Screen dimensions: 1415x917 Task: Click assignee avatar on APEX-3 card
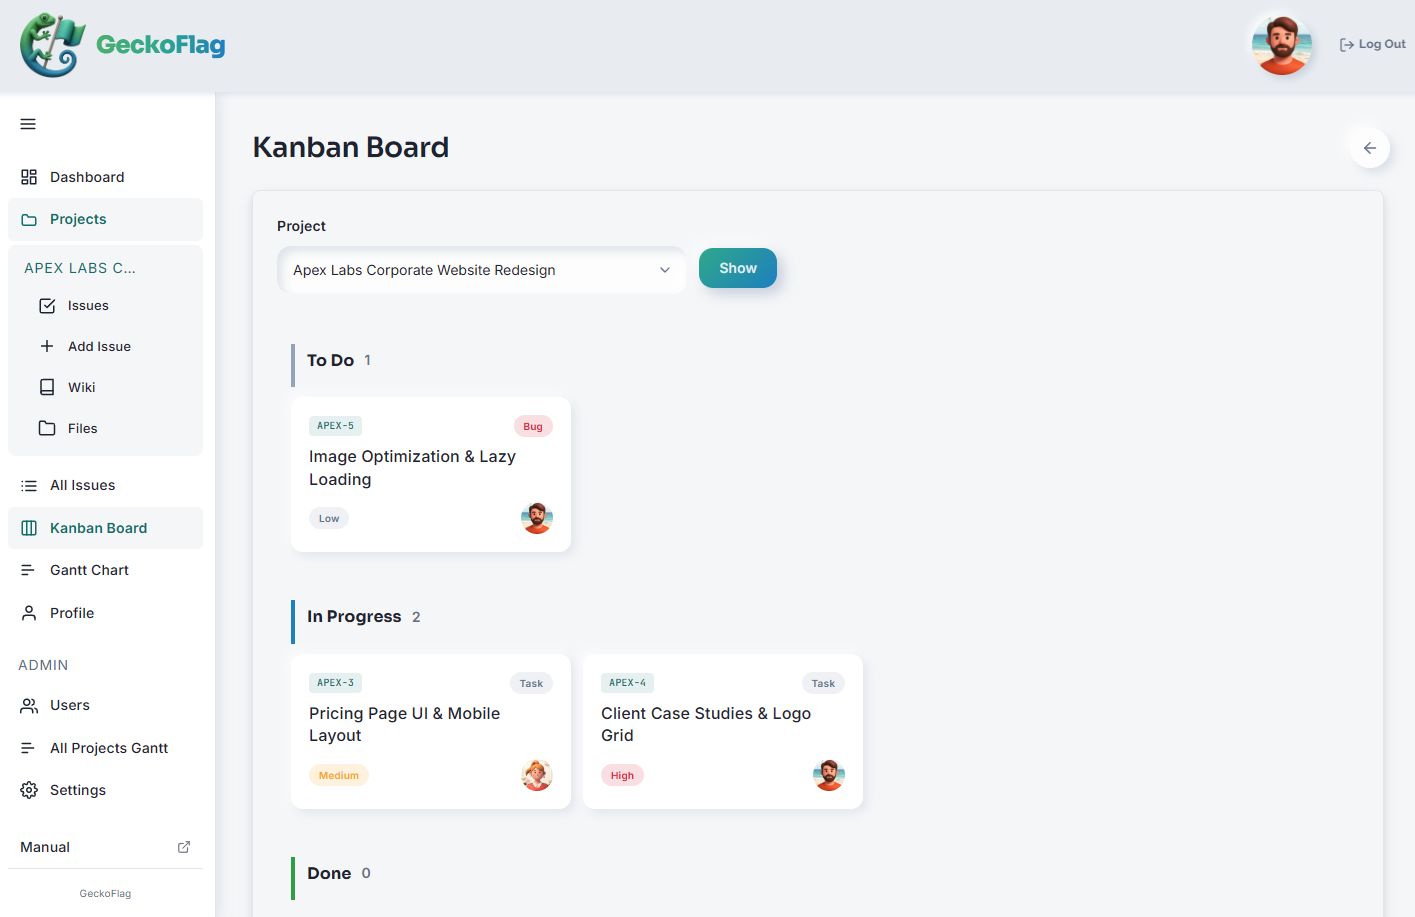point(537,775)
